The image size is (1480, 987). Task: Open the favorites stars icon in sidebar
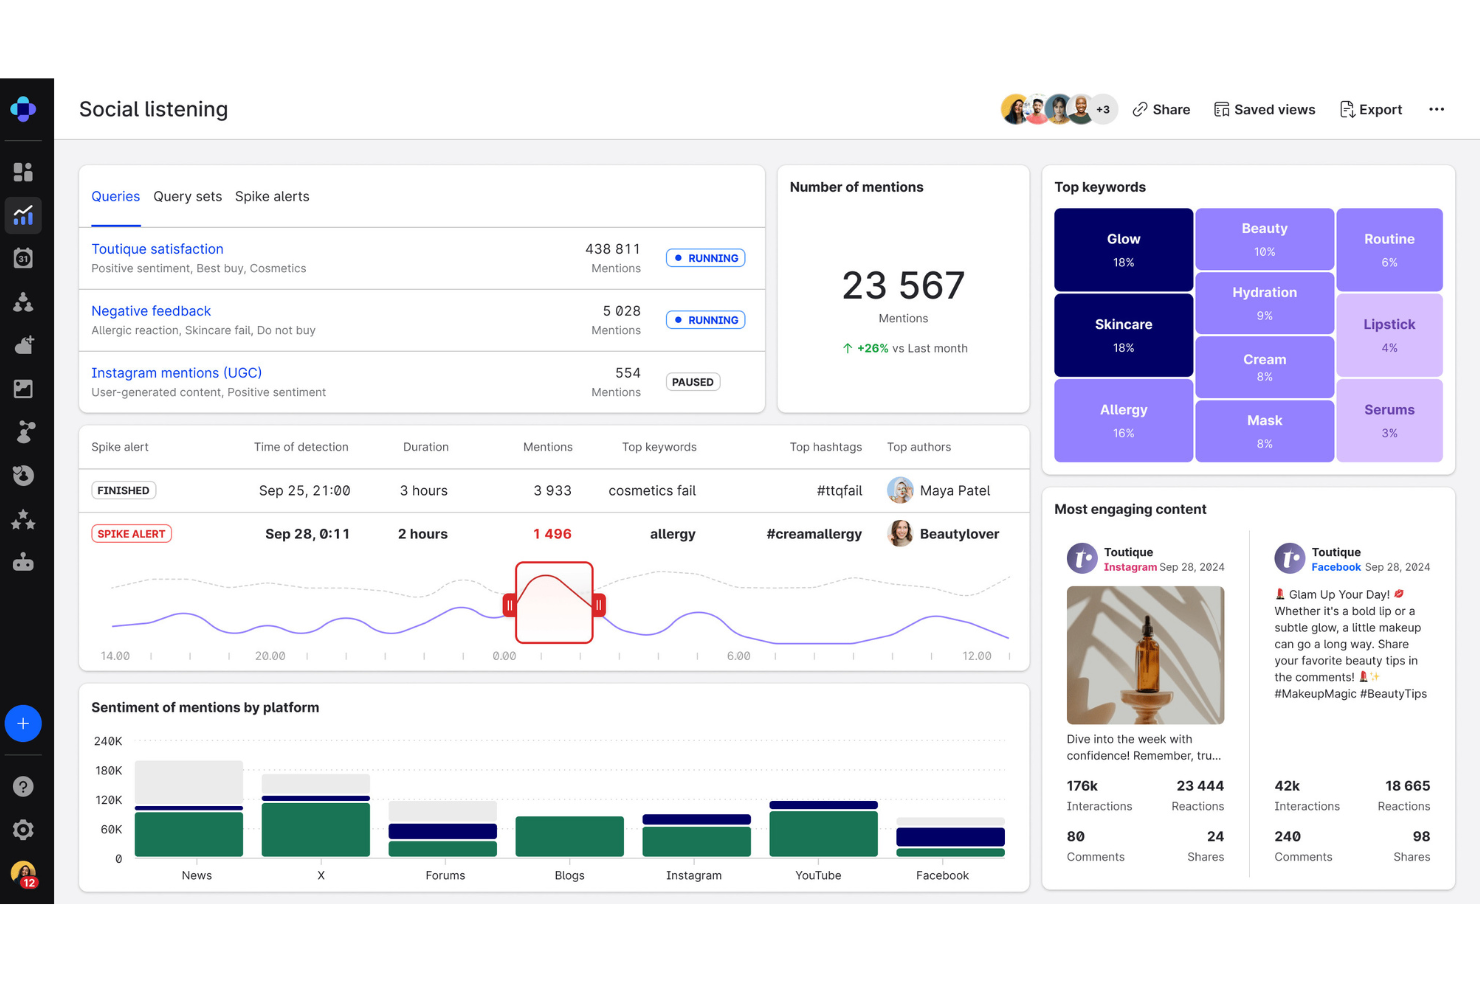click(x=22, y=519)
